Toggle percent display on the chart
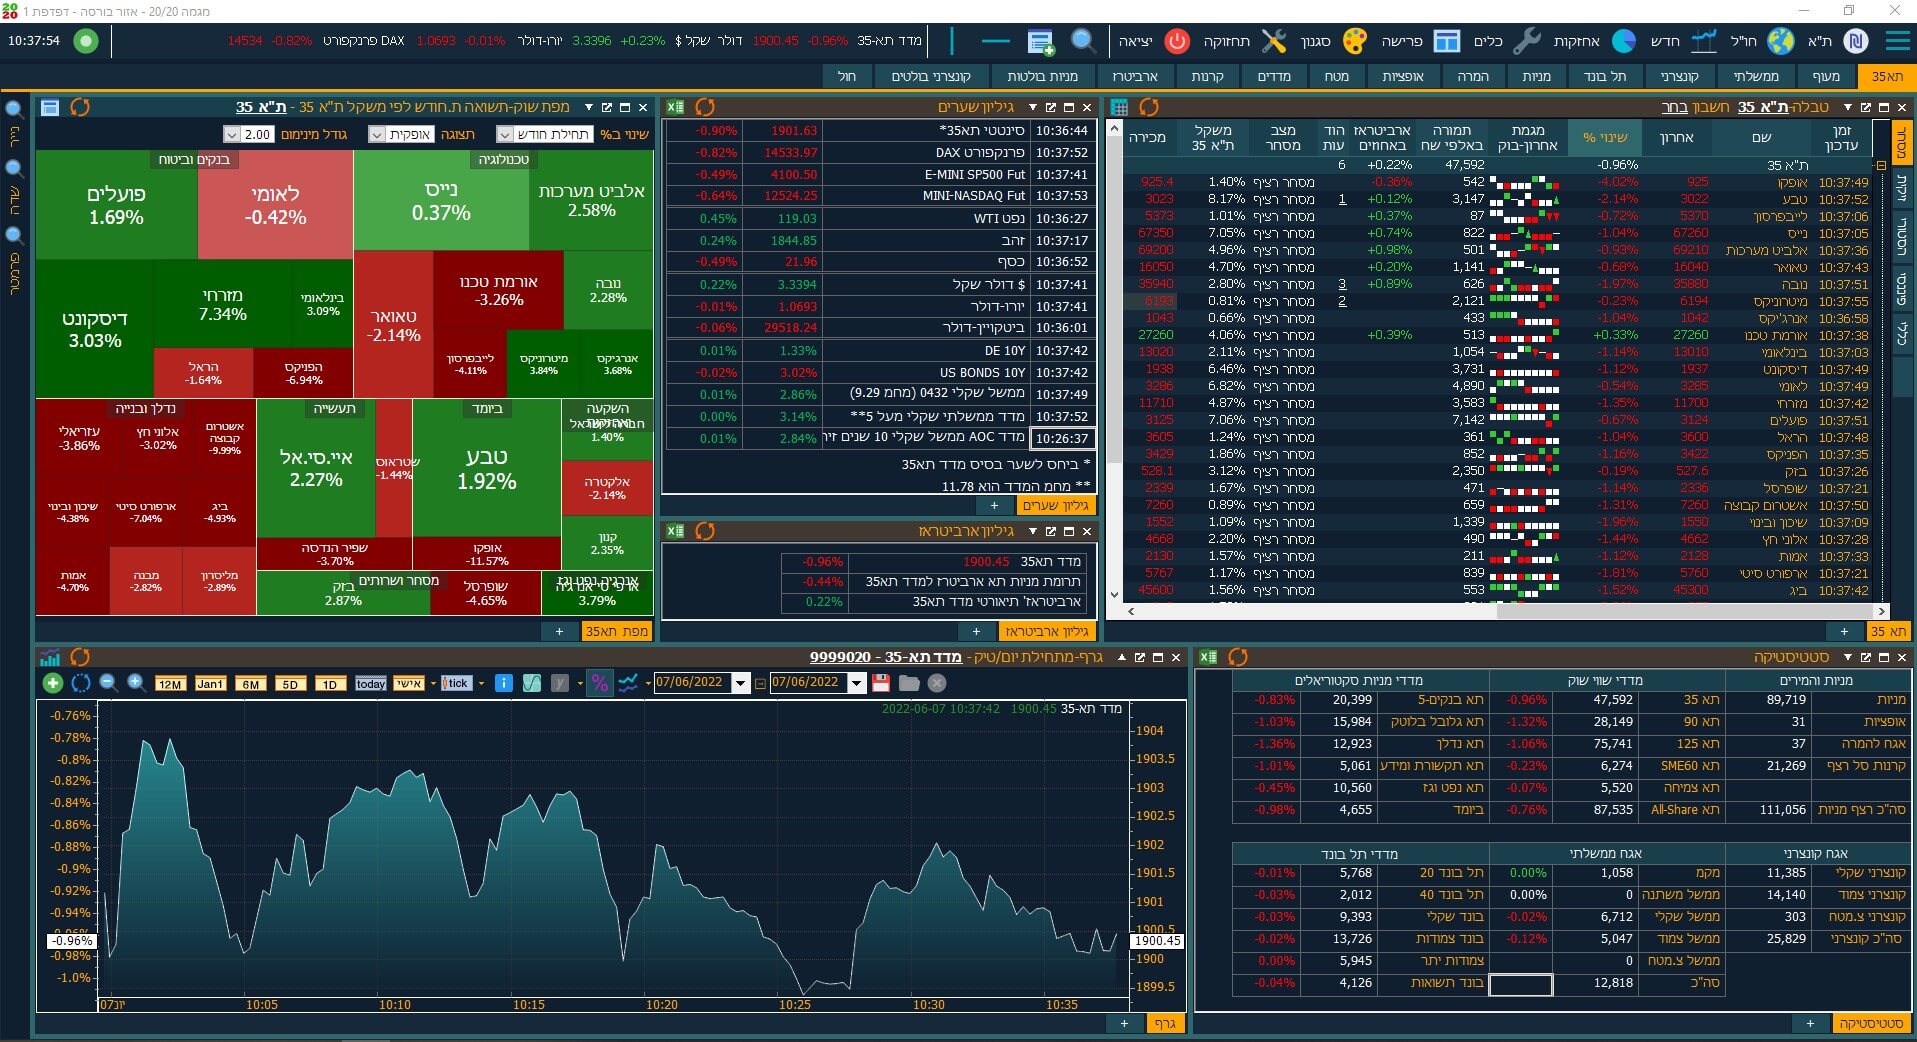Image resolution: width=1917 pixels, height=1042 pixels. tap(599, 683)
